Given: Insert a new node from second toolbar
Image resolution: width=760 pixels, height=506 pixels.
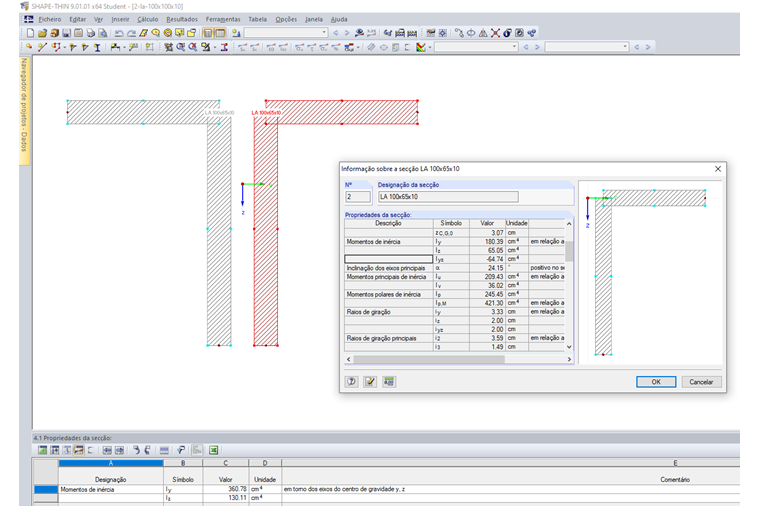Looking at the screenshot, I should 30,47.
